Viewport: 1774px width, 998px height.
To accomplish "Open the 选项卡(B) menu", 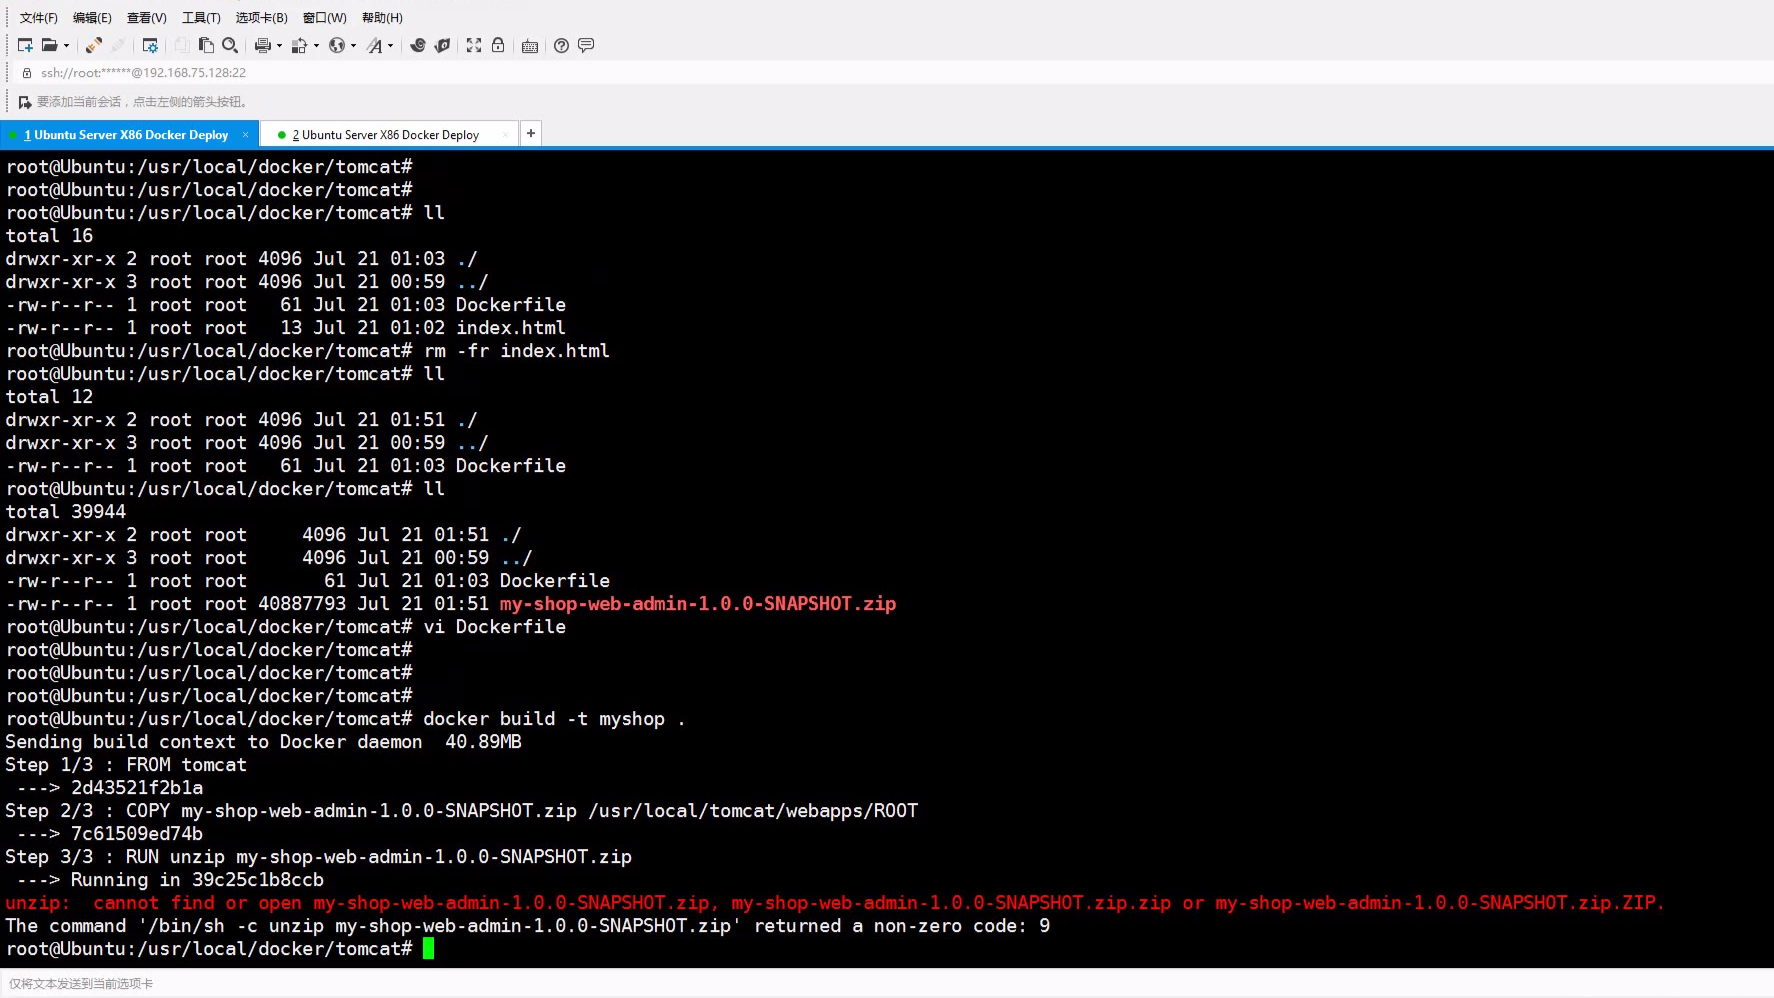I will pos(261,18).
